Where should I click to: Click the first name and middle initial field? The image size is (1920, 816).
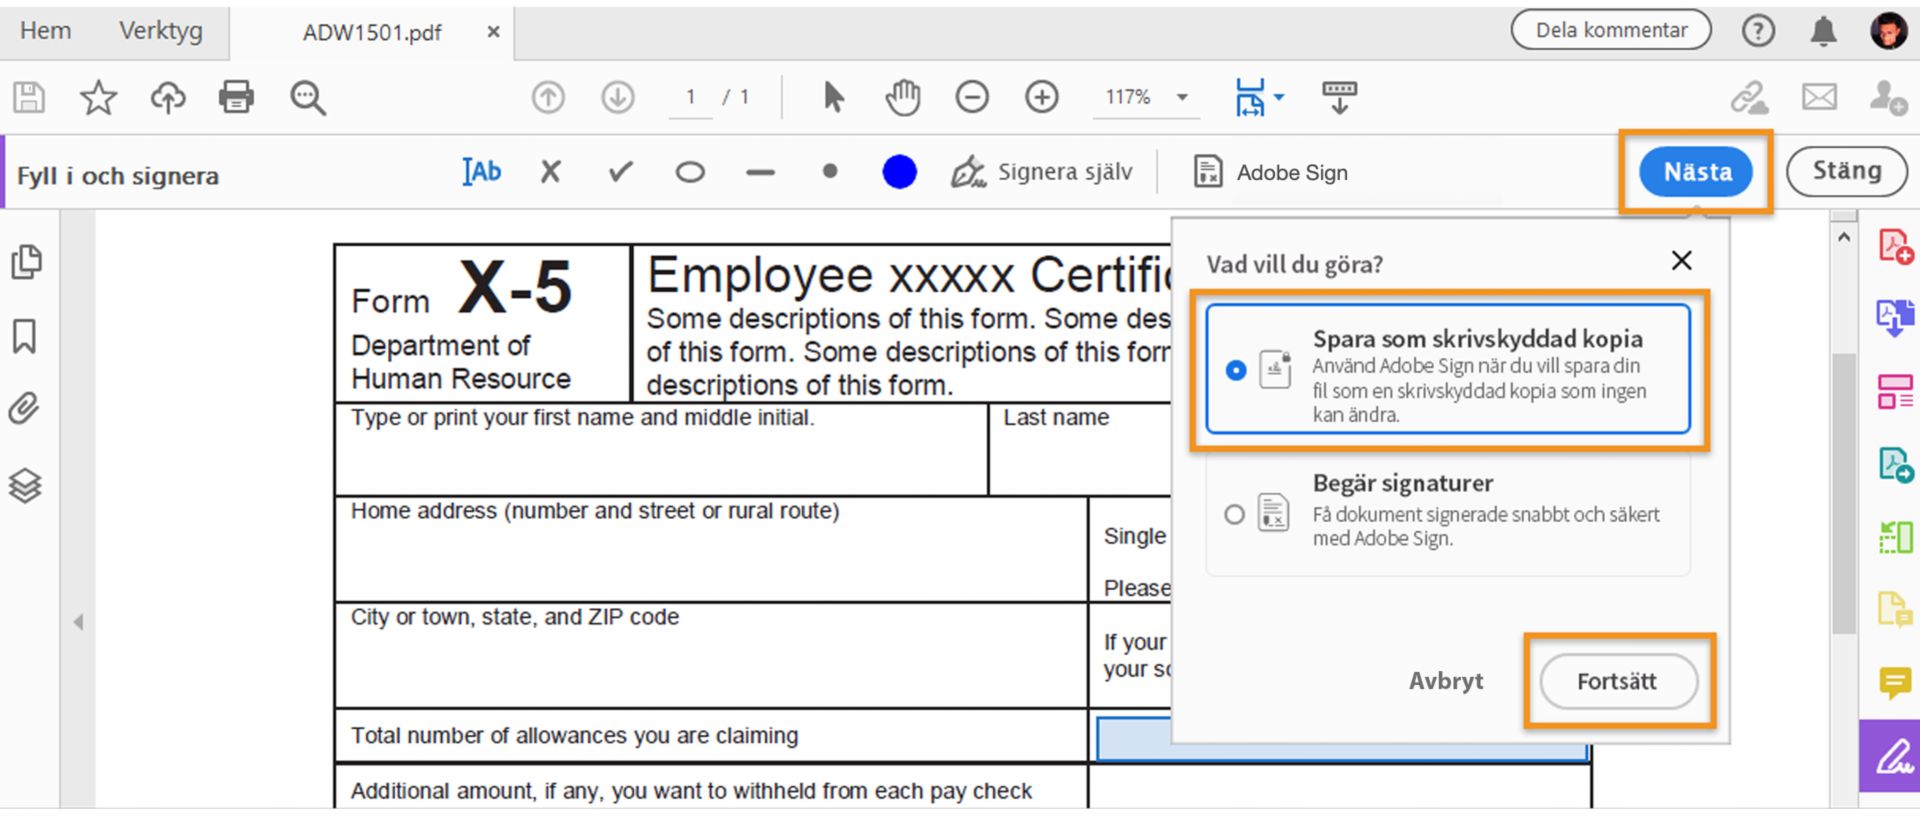(x=661, y=449)
